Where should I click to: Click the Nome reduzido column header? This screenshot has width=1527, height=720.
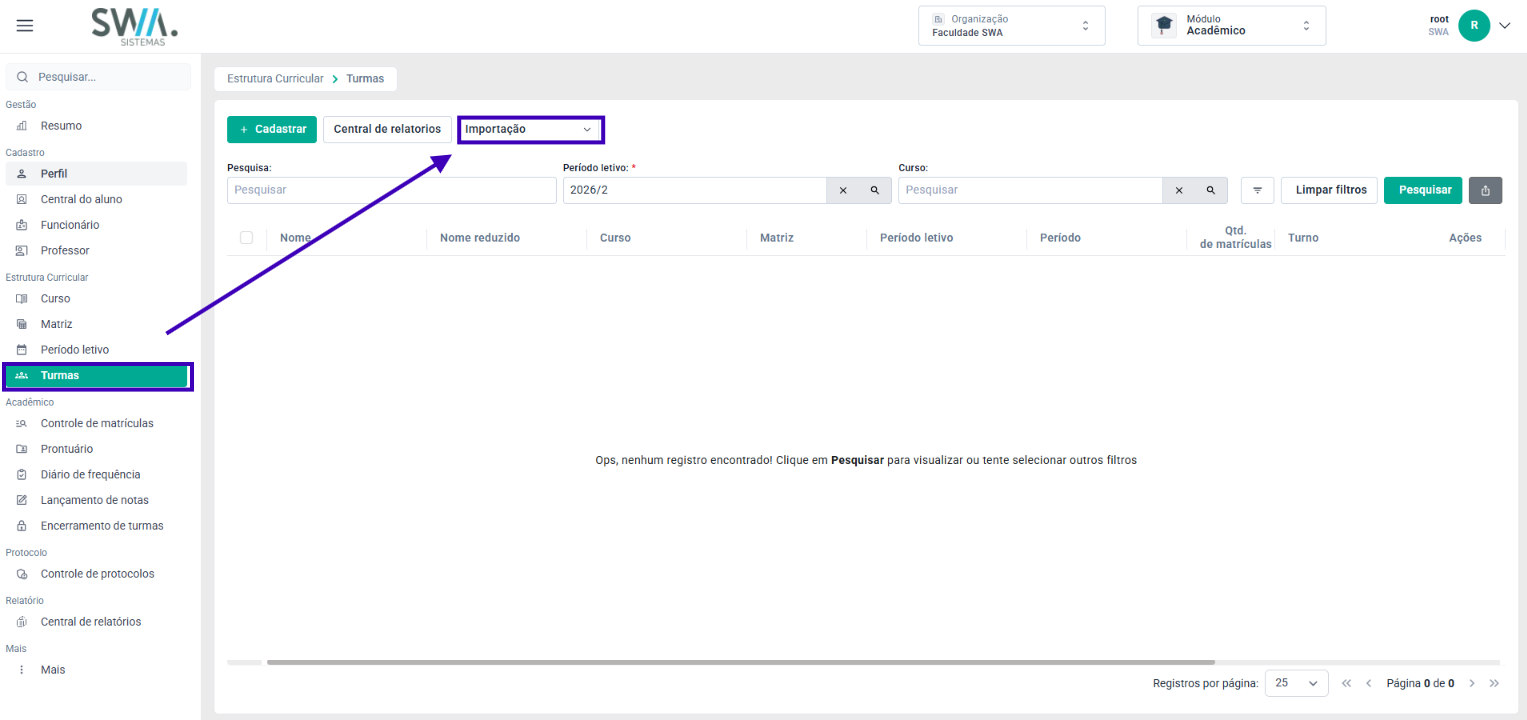click(x=480, y=238)
